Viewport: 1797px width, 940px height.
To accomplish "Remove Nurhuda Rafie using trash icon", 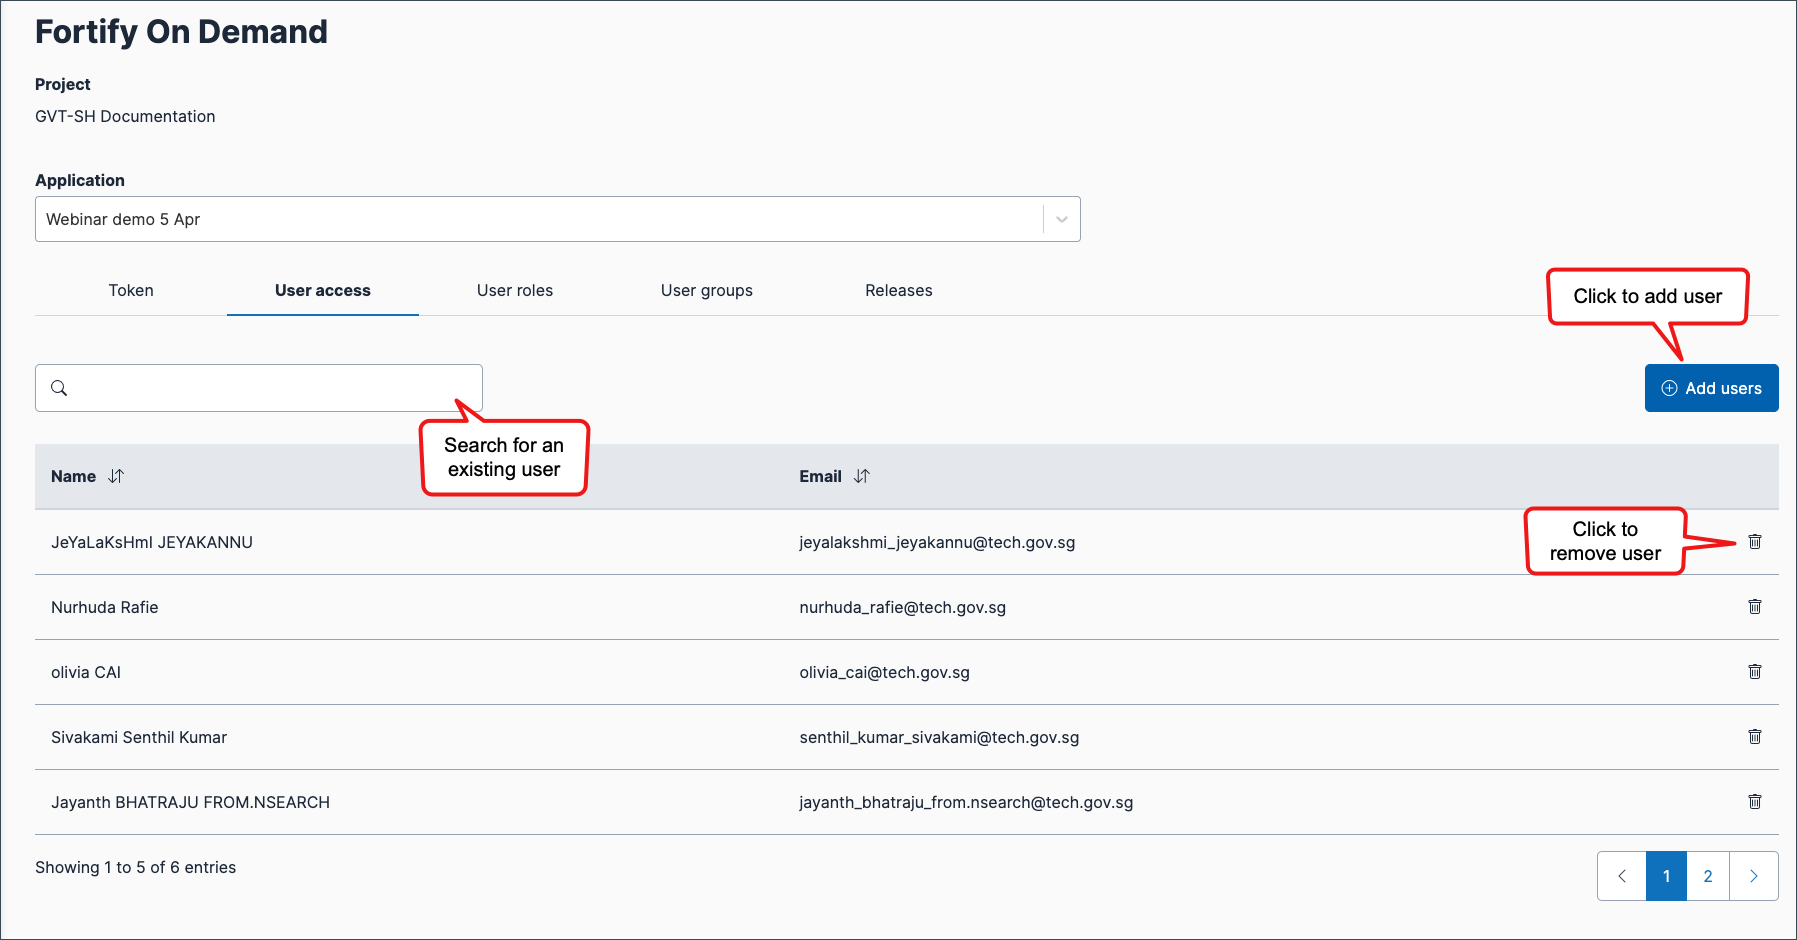I will [x=1754, y=606].
